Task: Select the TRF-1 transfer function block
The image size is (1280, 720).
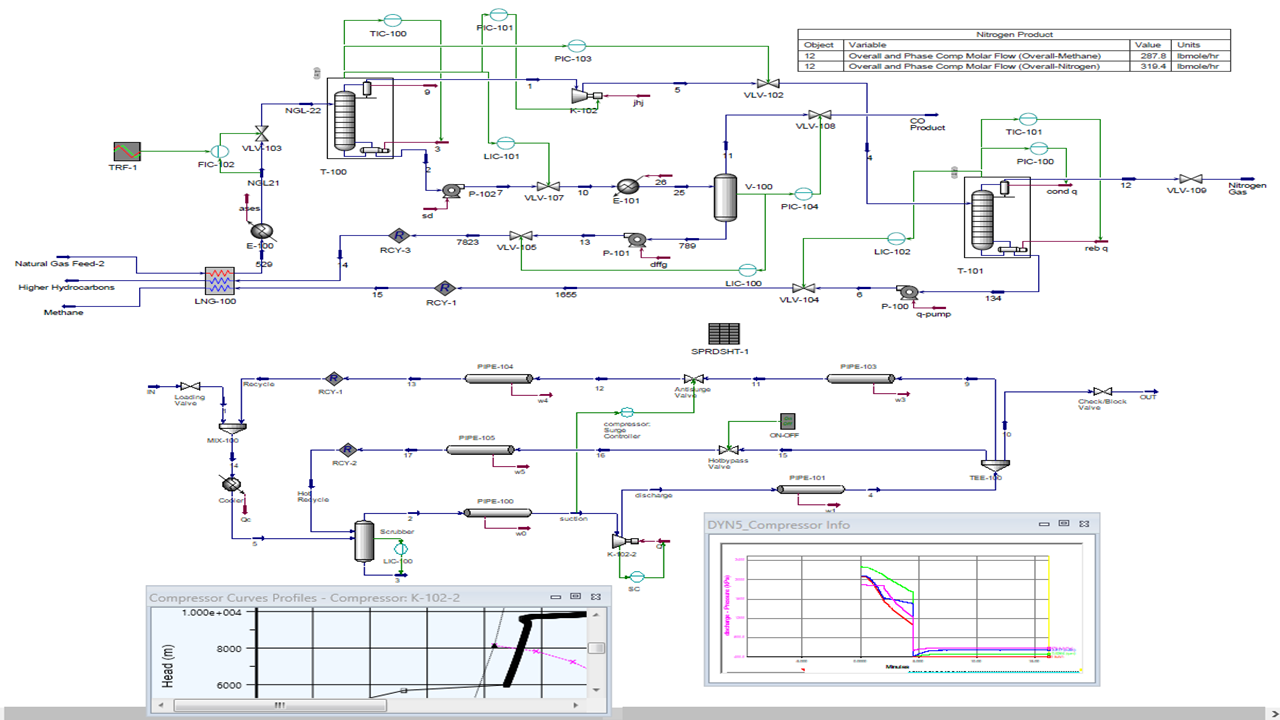Action: tap(127, 151)
